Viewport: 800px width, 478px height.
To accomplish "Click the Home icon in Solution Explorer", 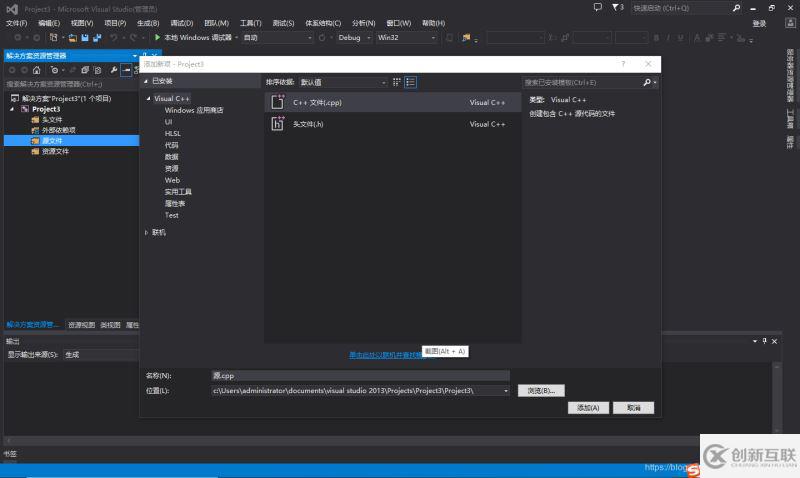I will pyautogui.click(x=36, y=70).
